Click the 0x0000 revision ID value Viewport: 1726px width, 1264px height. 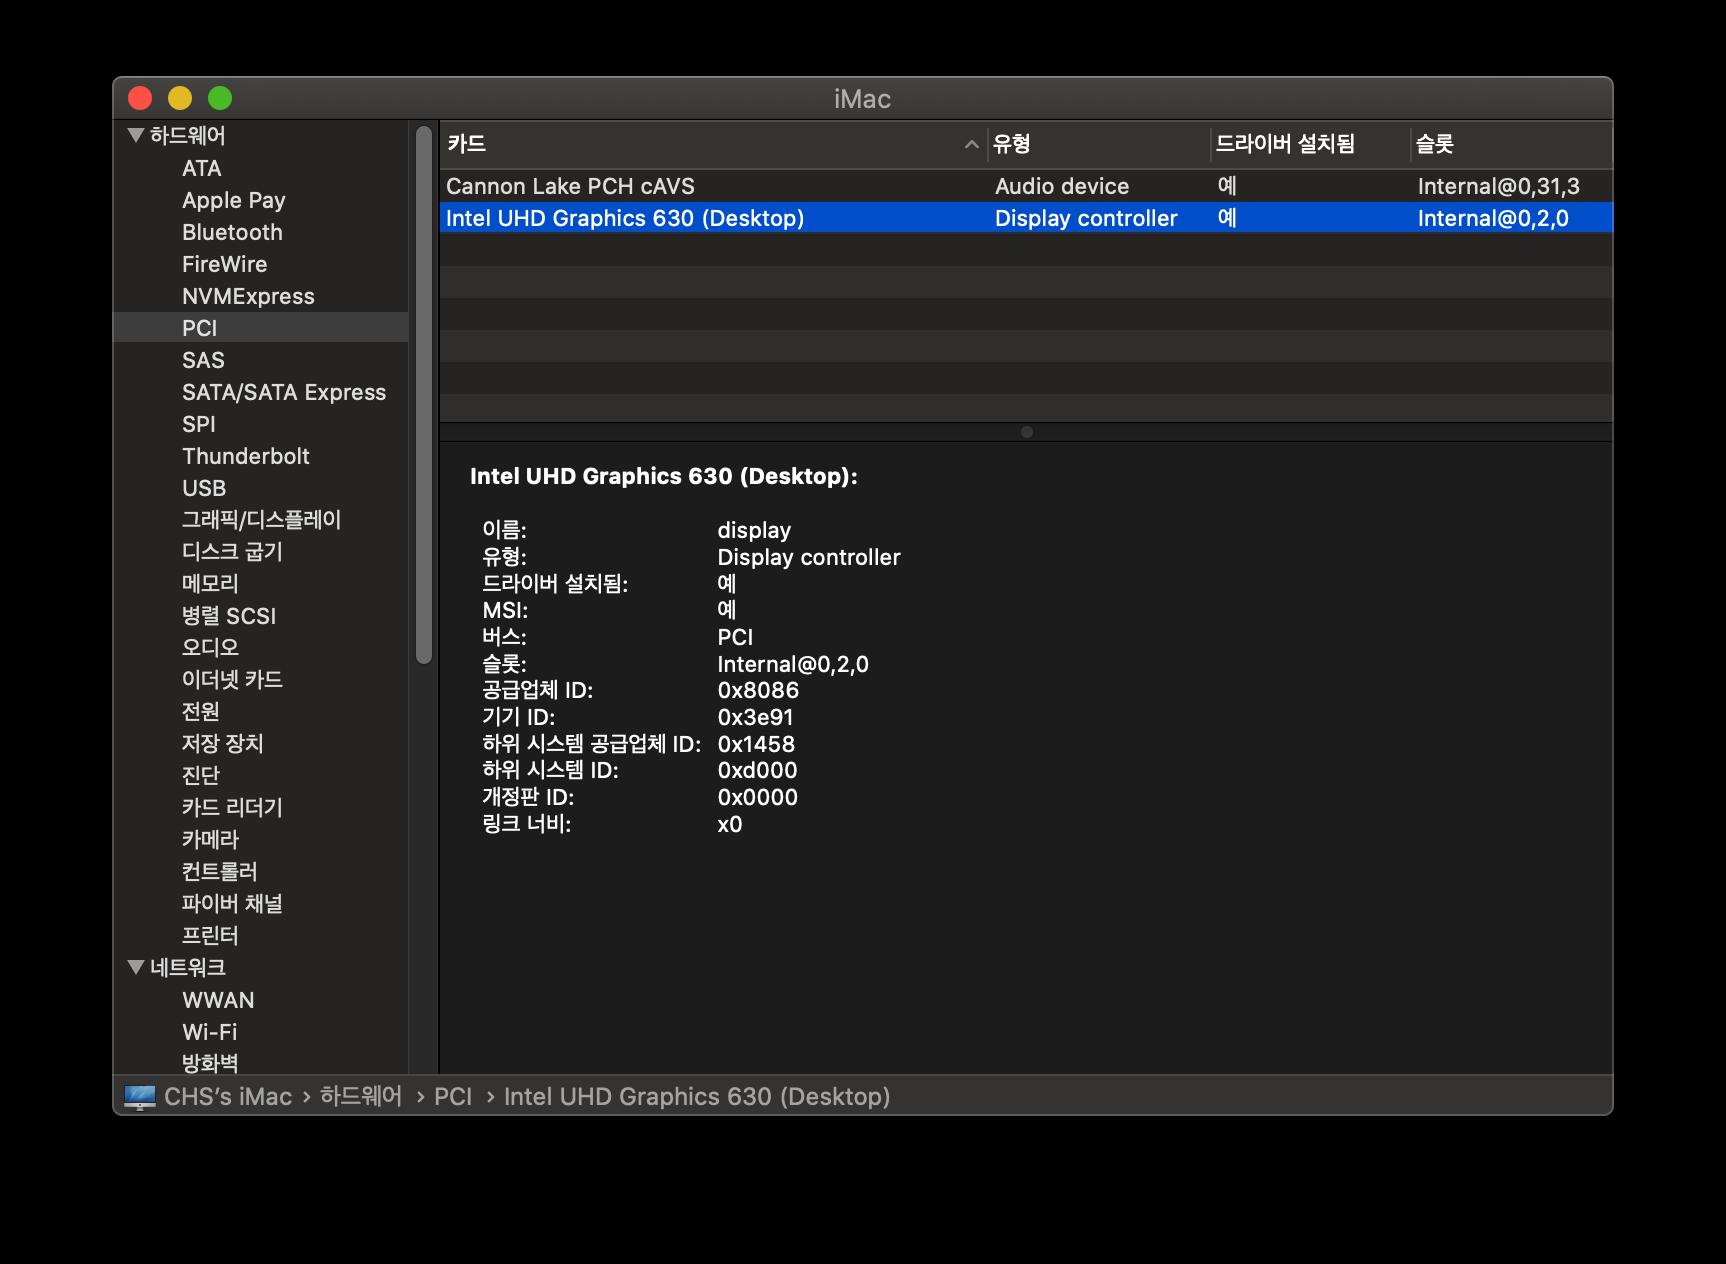(757, 797)
